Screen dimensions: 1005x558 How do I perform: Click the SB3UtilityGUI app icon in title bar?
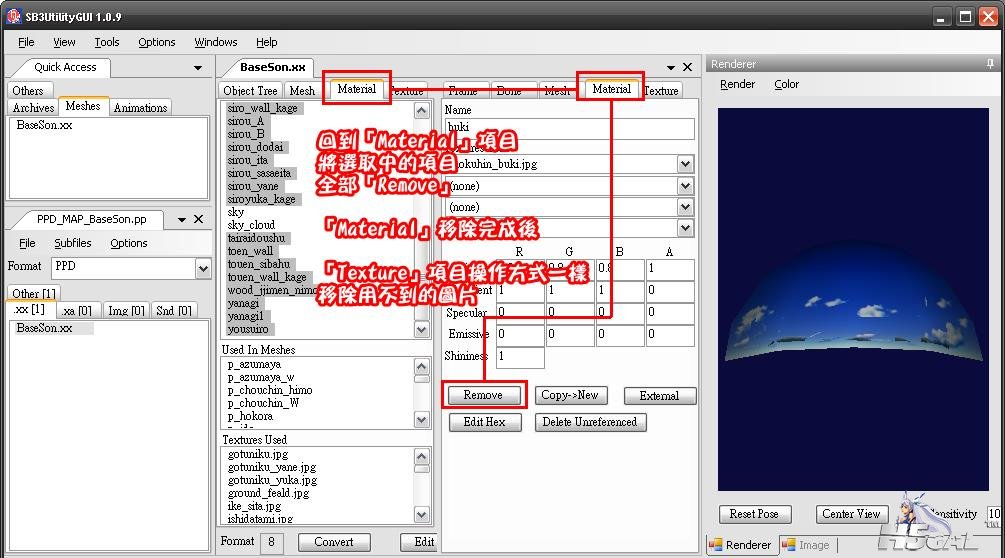tap(15, 16)
